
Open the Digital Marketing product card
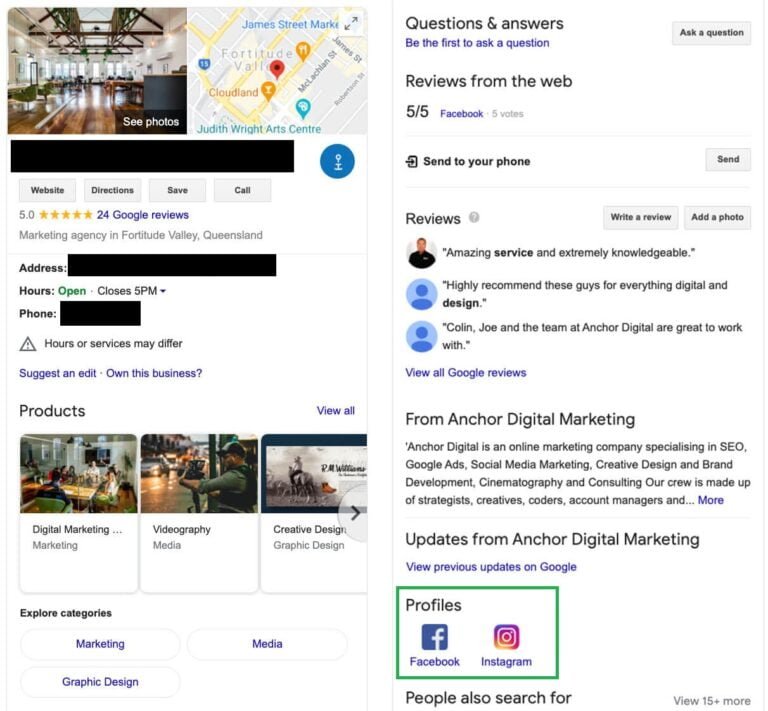click(x=78, y=513)
